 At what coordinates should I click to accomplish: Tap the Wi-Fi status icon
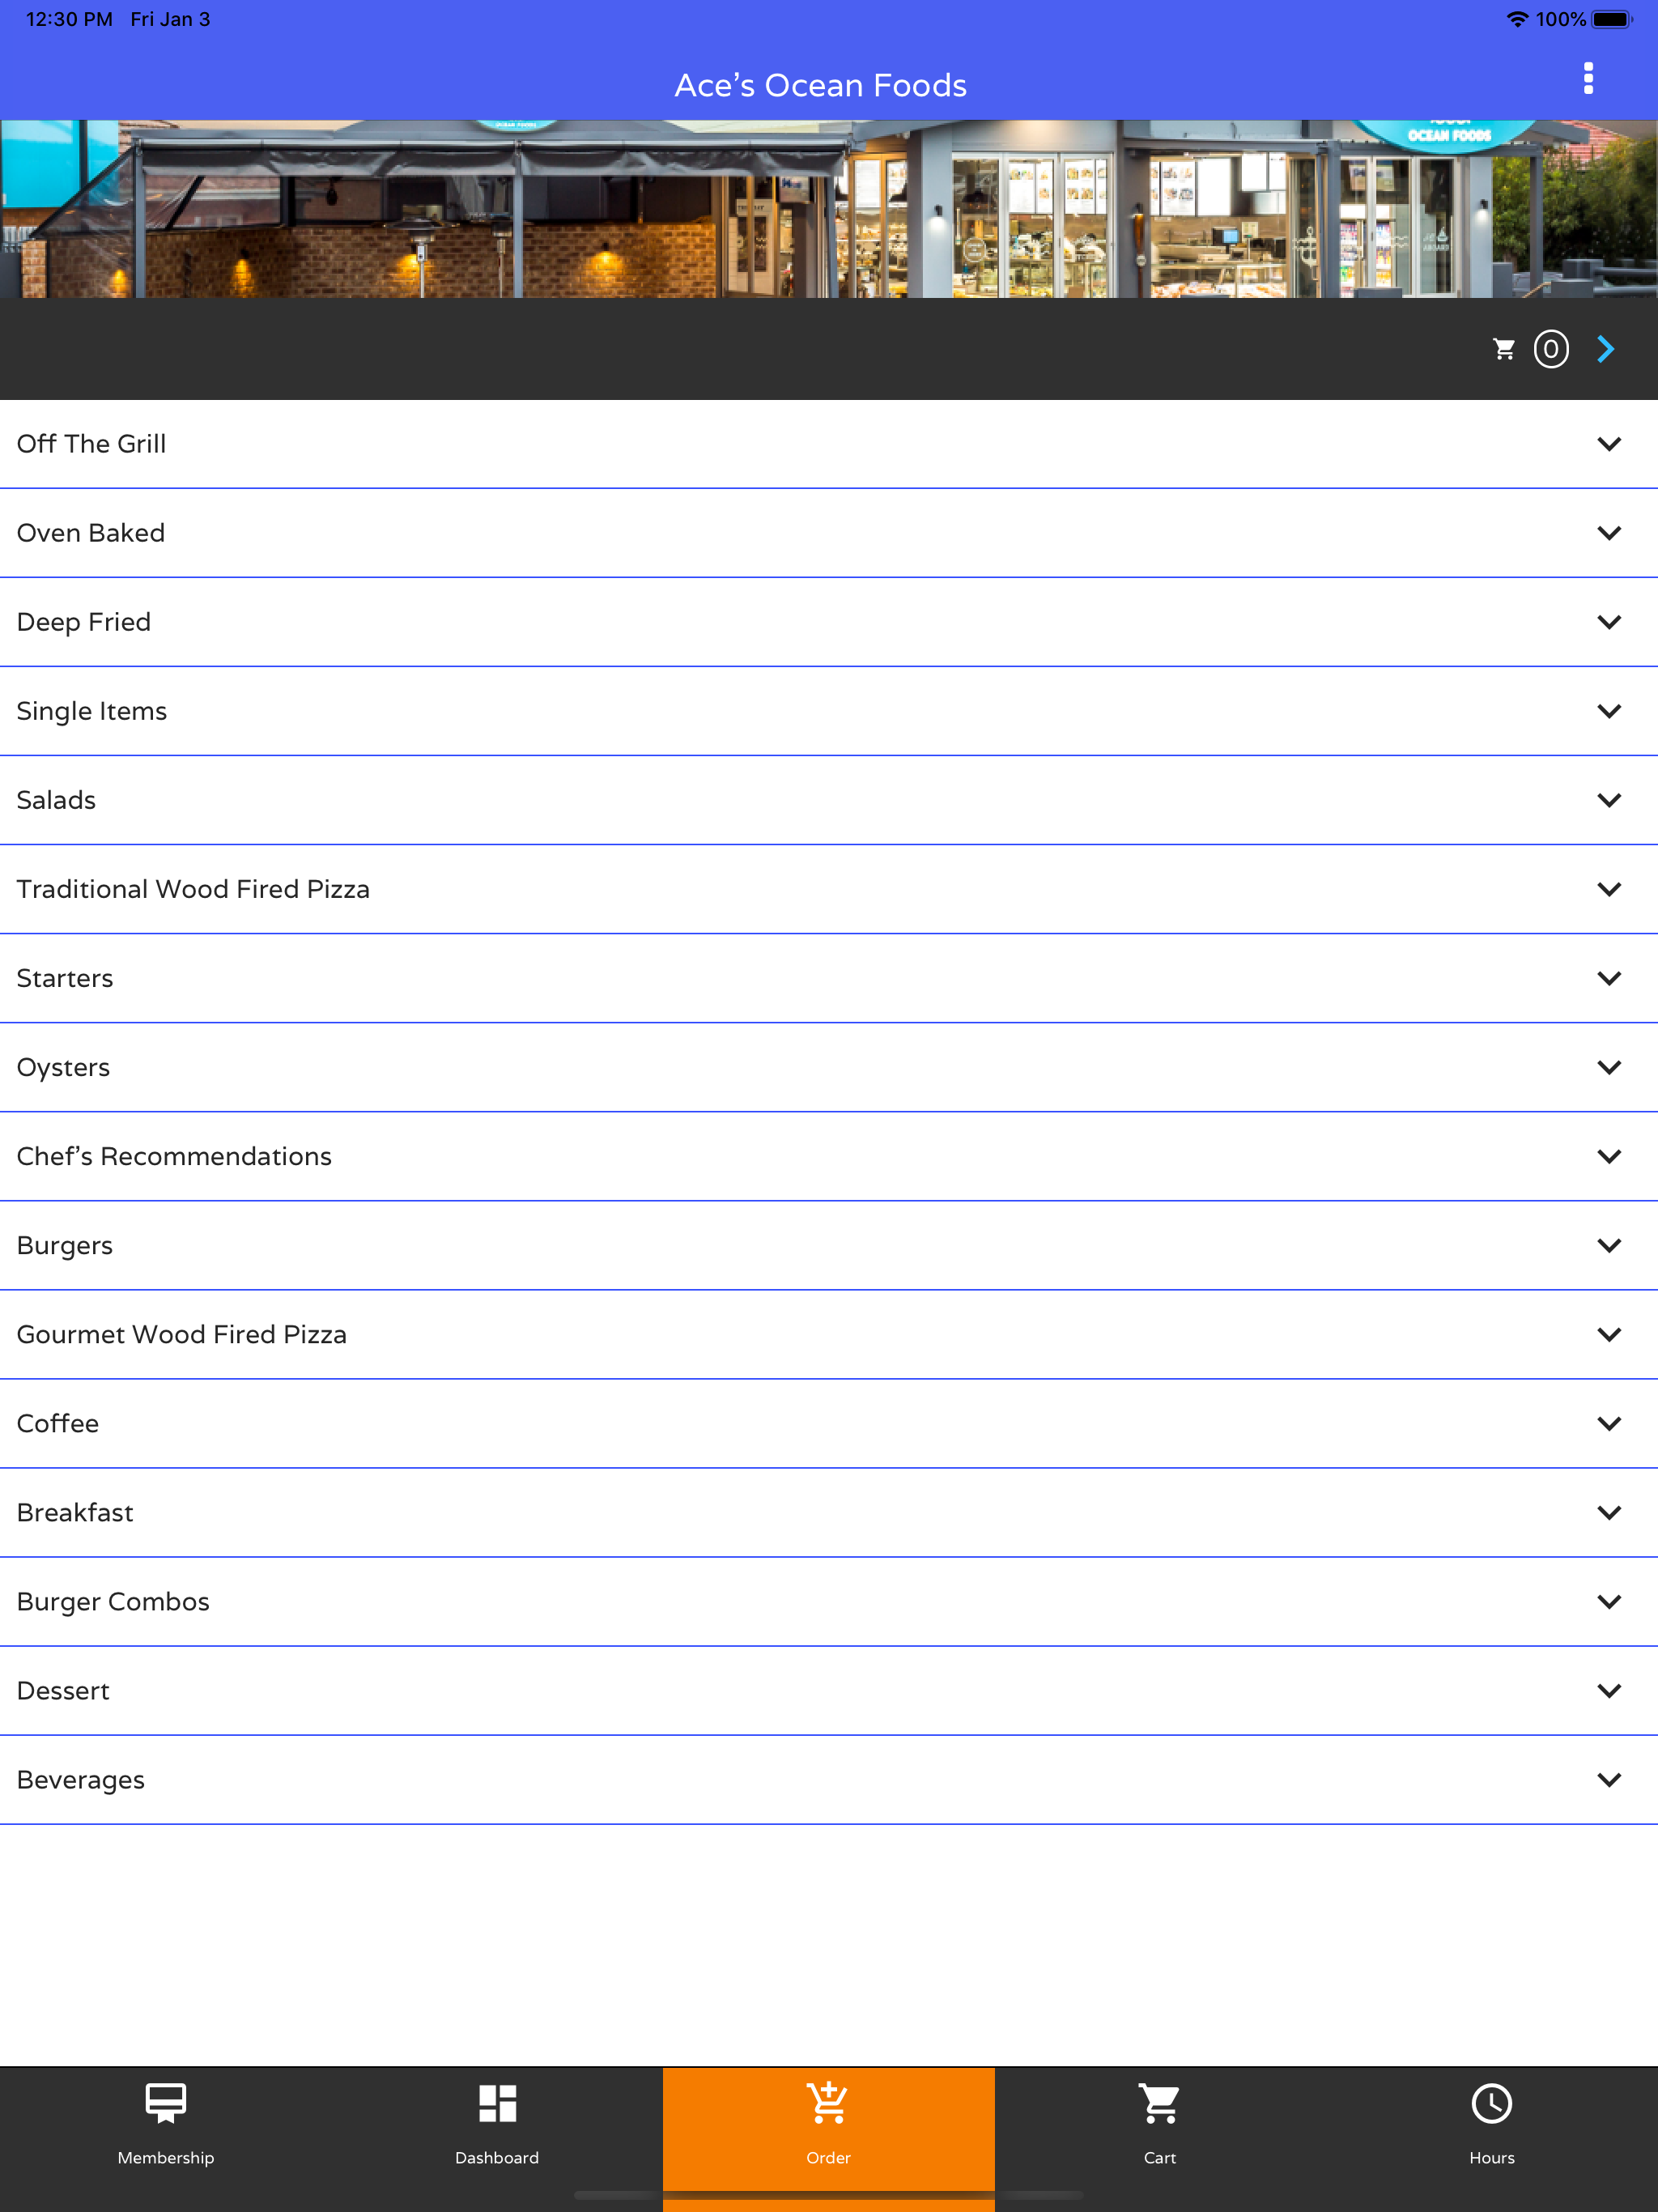click(x=1517, y=19)
